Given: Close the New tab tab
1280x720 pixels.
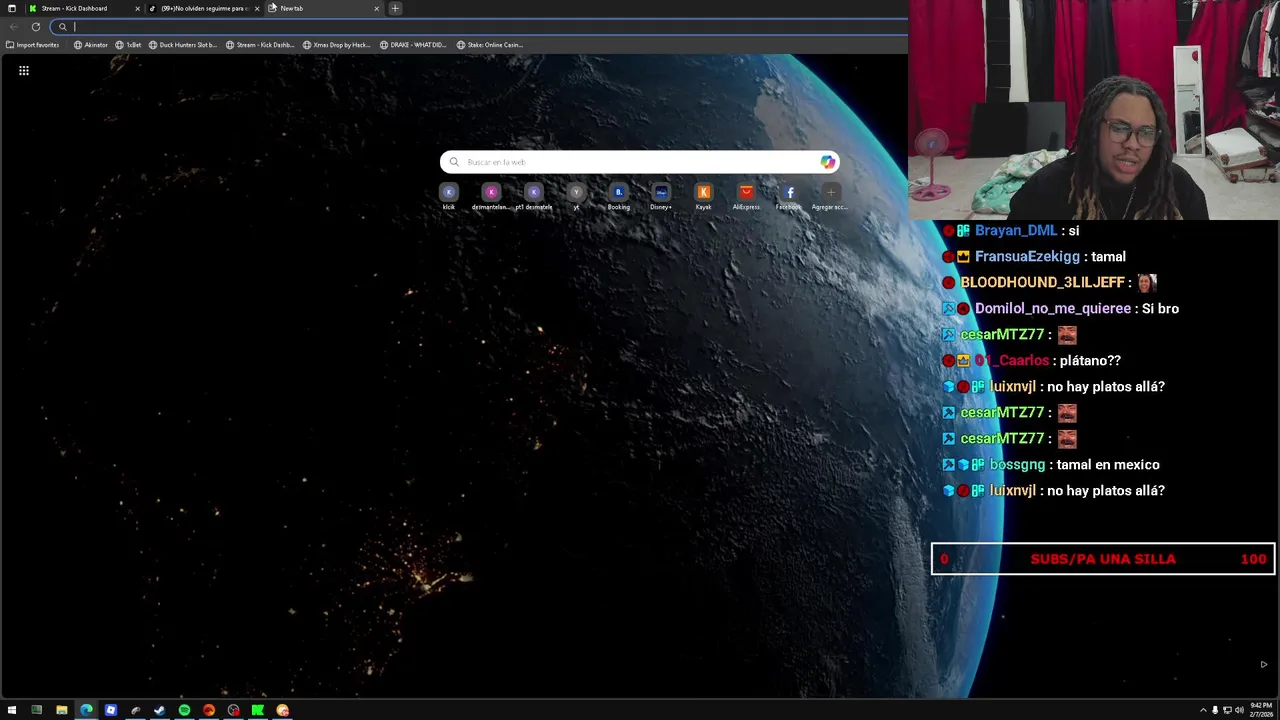Looking at the screenshot, I should [376, 8].
